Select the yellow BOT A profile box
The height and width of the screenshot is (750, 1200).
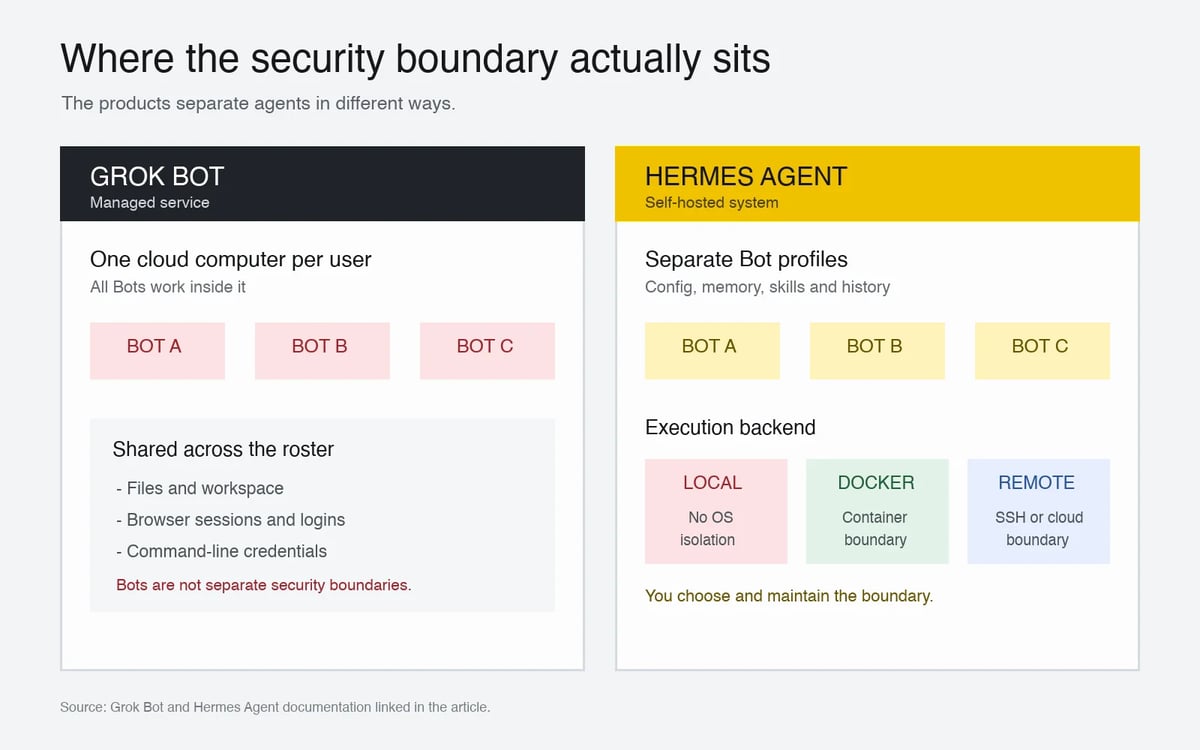[712, 350]
